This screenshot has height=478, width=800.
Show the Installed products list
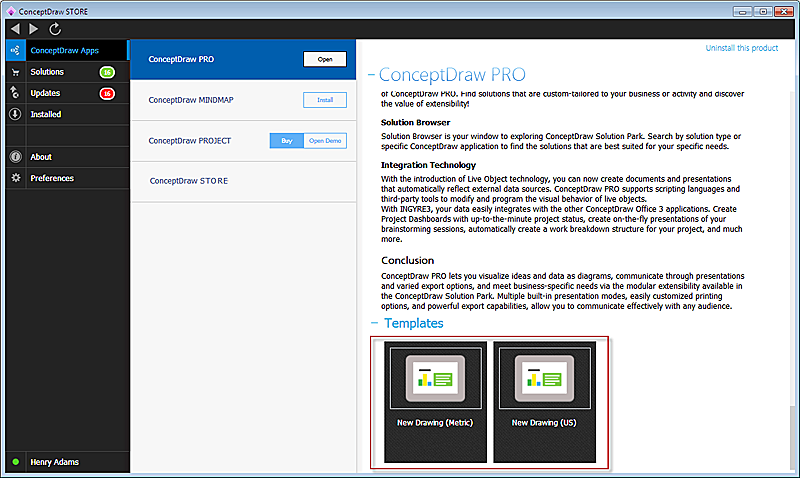[67, 114]
